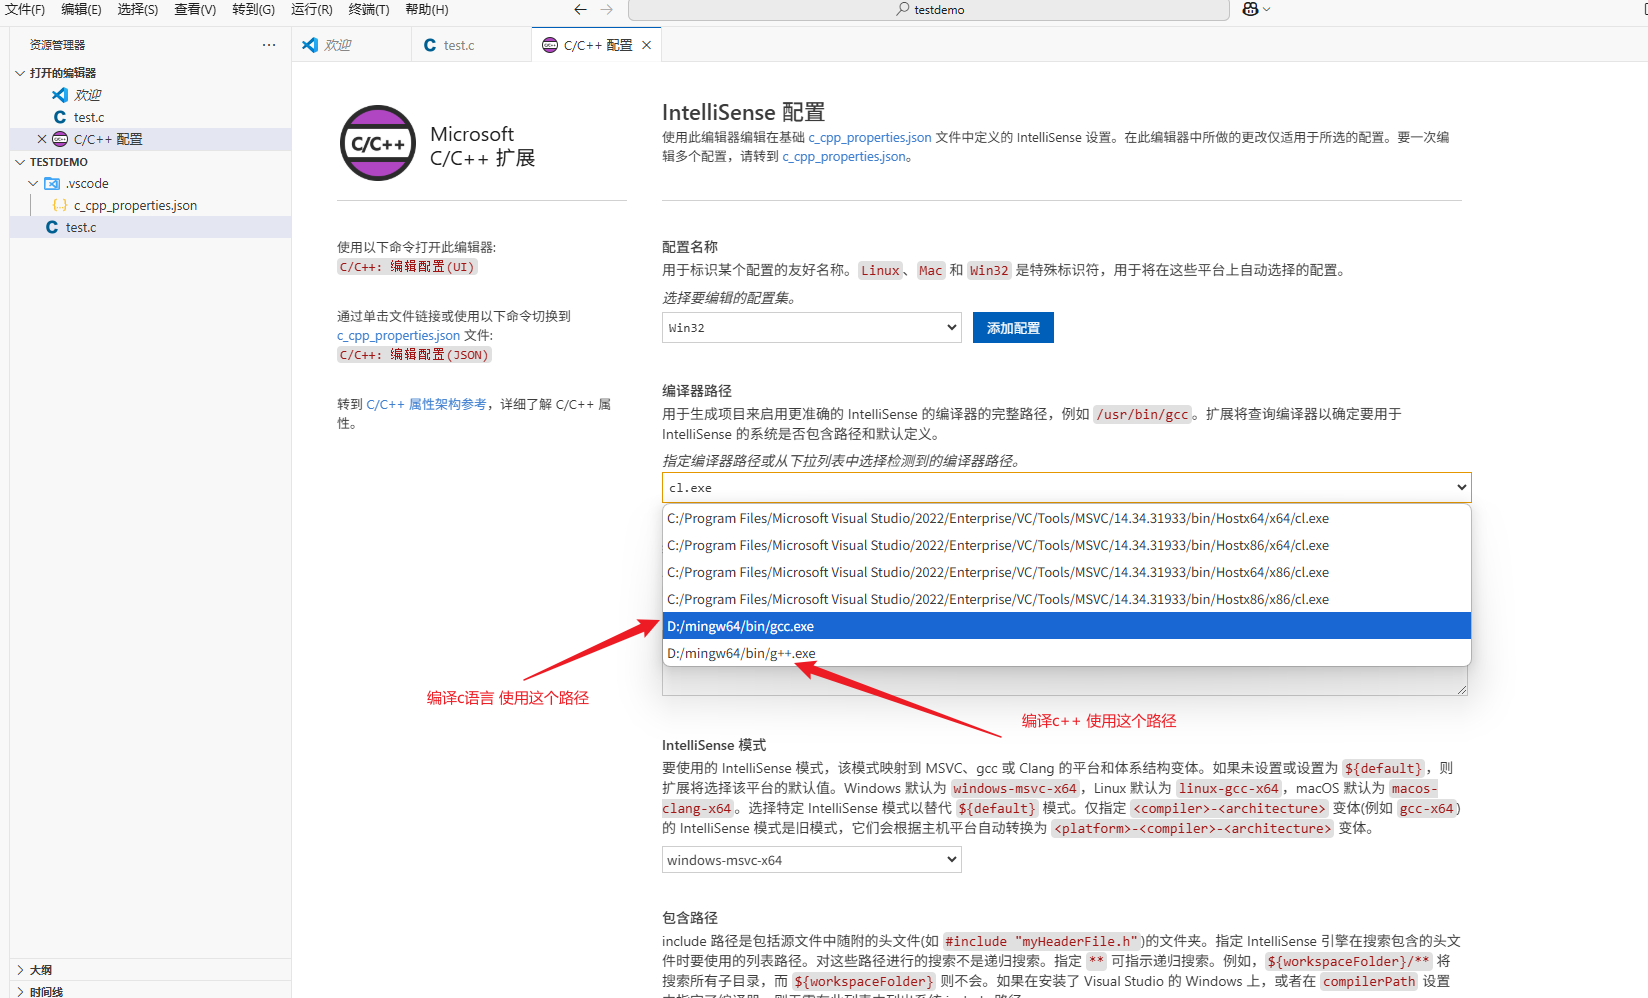Select Hostx86/x64/cl.exe compiler path
The width and height of the screenshot is (1648, 998).
[x=1066, y=545]
